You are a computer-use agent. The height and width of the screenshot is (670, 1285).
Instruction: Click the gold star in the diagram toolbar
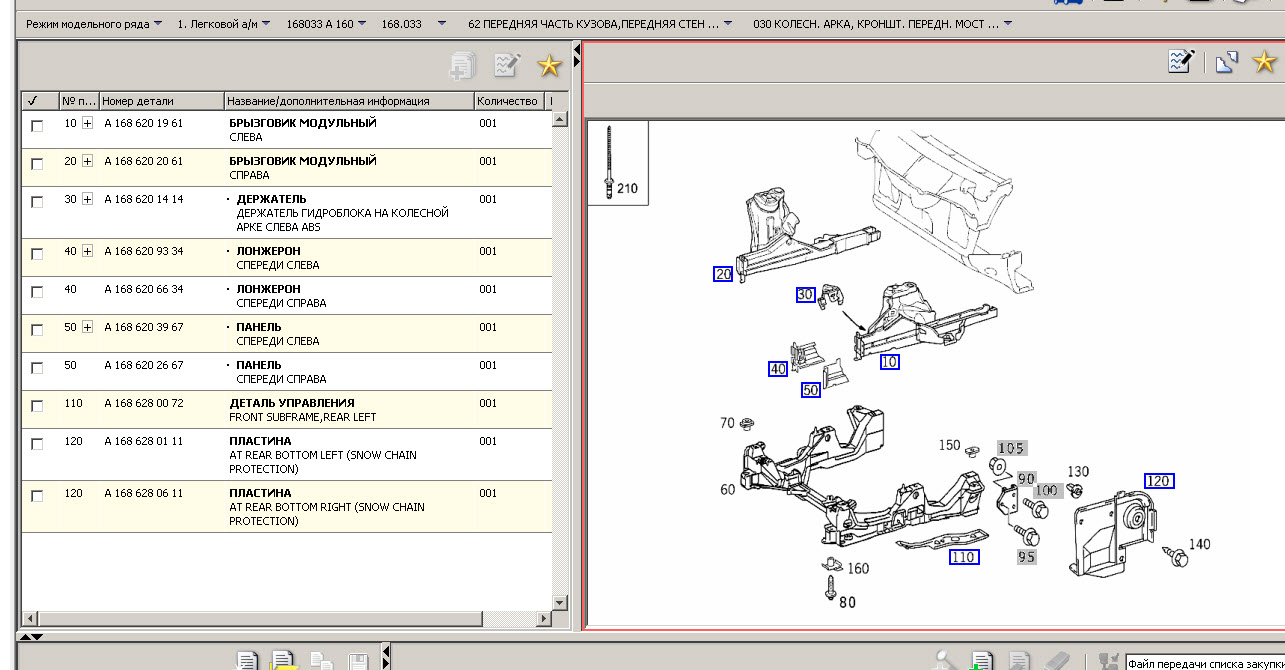point(1267,63)
